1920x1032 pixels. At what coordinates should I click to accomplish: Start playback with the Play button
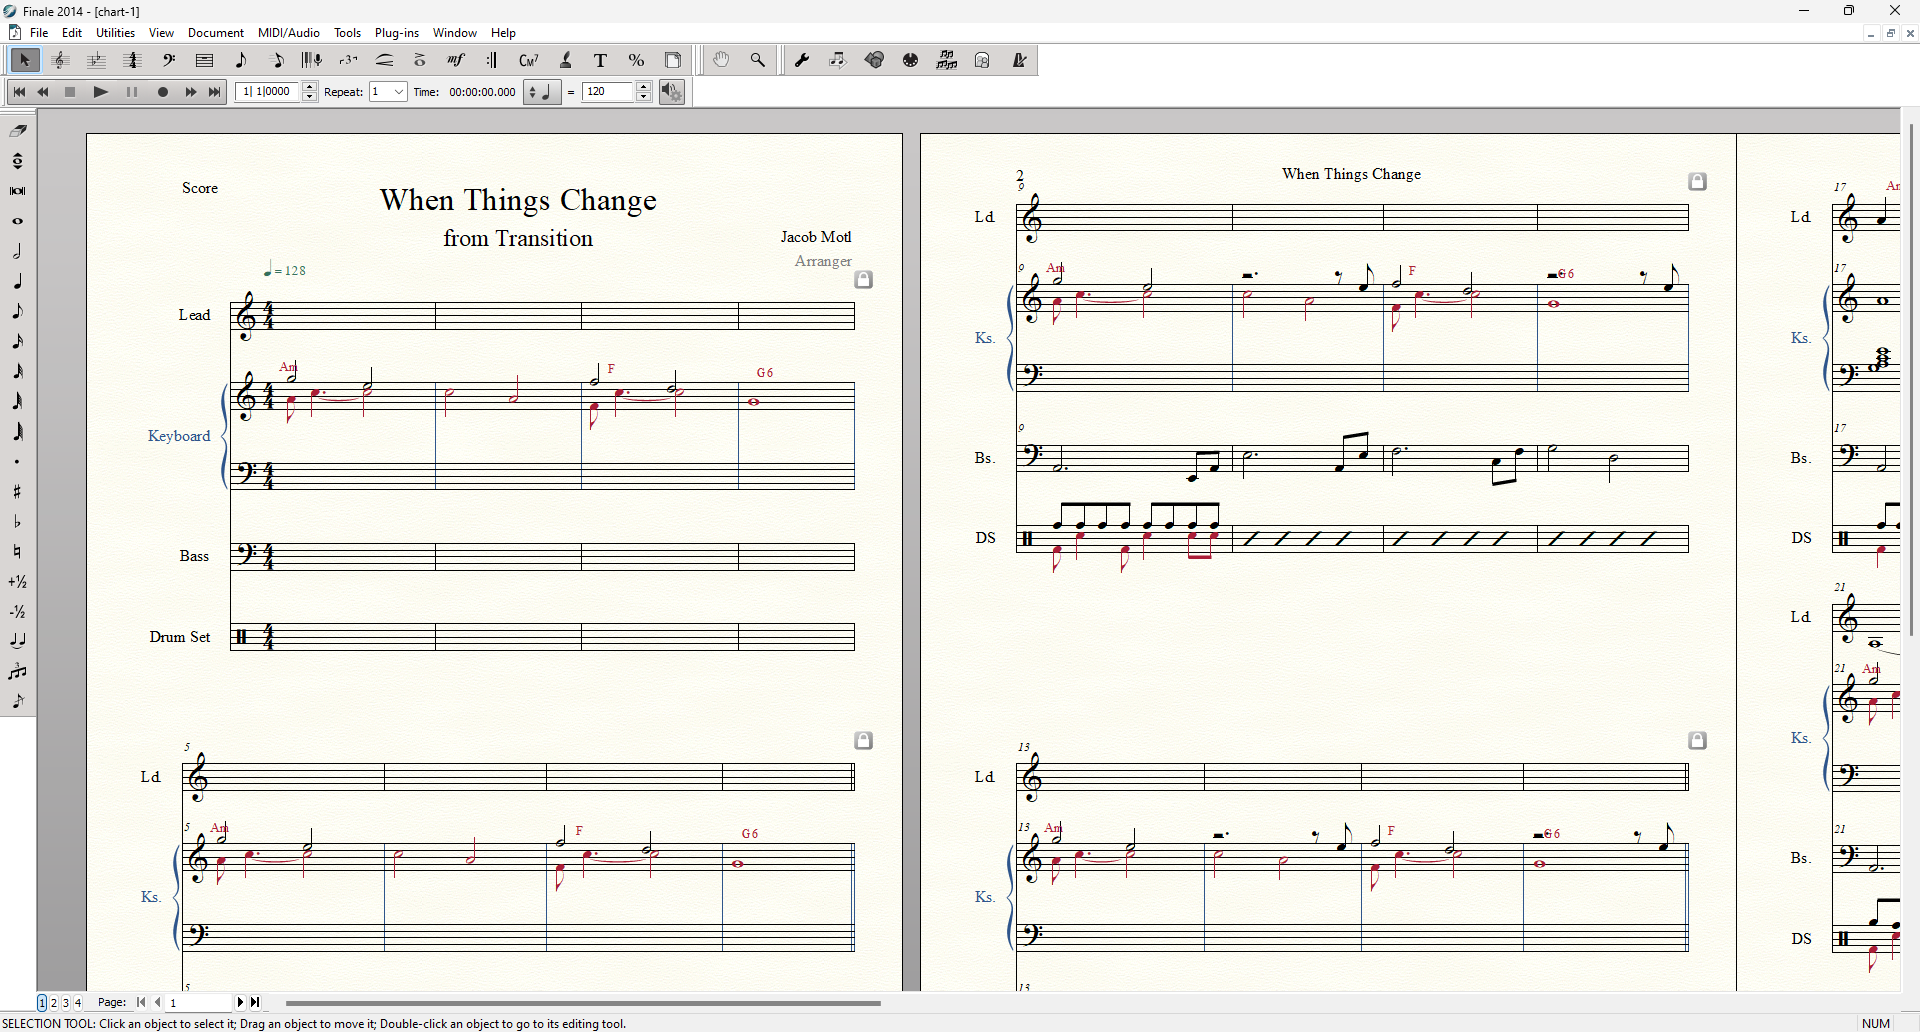tap(100, 92)
